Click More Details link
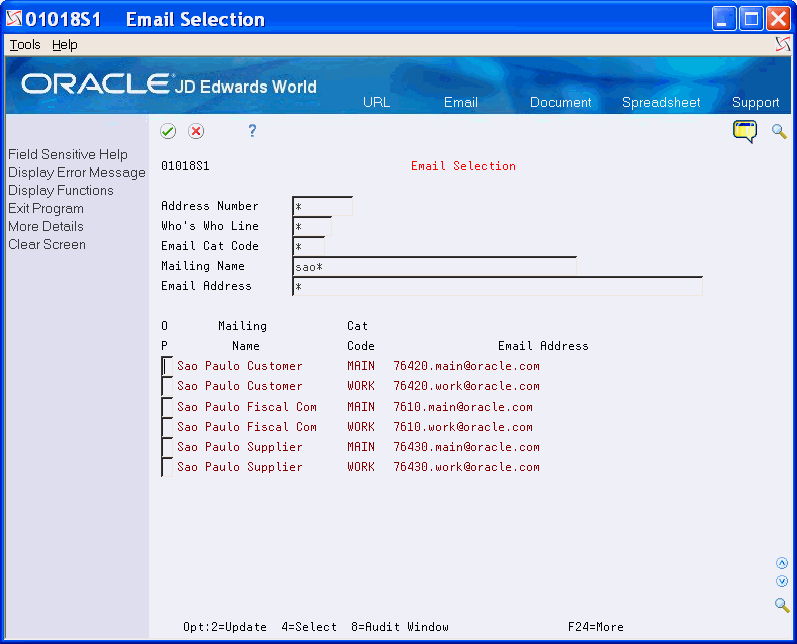The height and width of the screenshot is (644, 797). (x=46, y=226)
